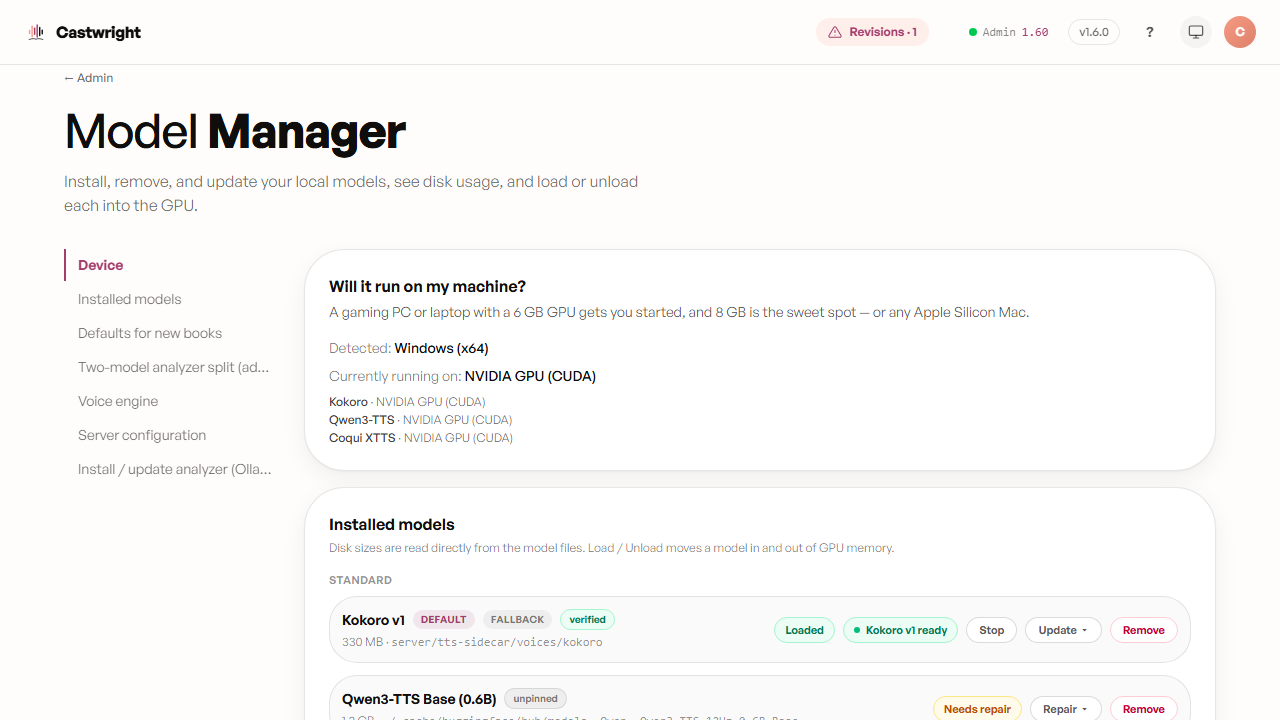Select Defaults for new books section

150,333
